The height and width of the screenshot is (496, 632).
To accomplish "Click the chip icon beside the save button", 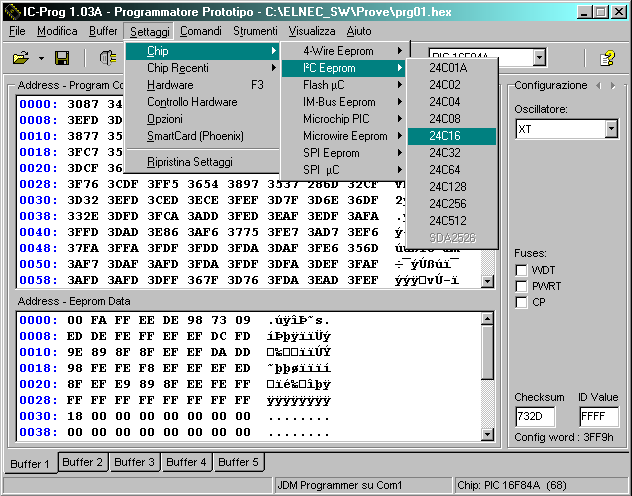I will (108, 59).
